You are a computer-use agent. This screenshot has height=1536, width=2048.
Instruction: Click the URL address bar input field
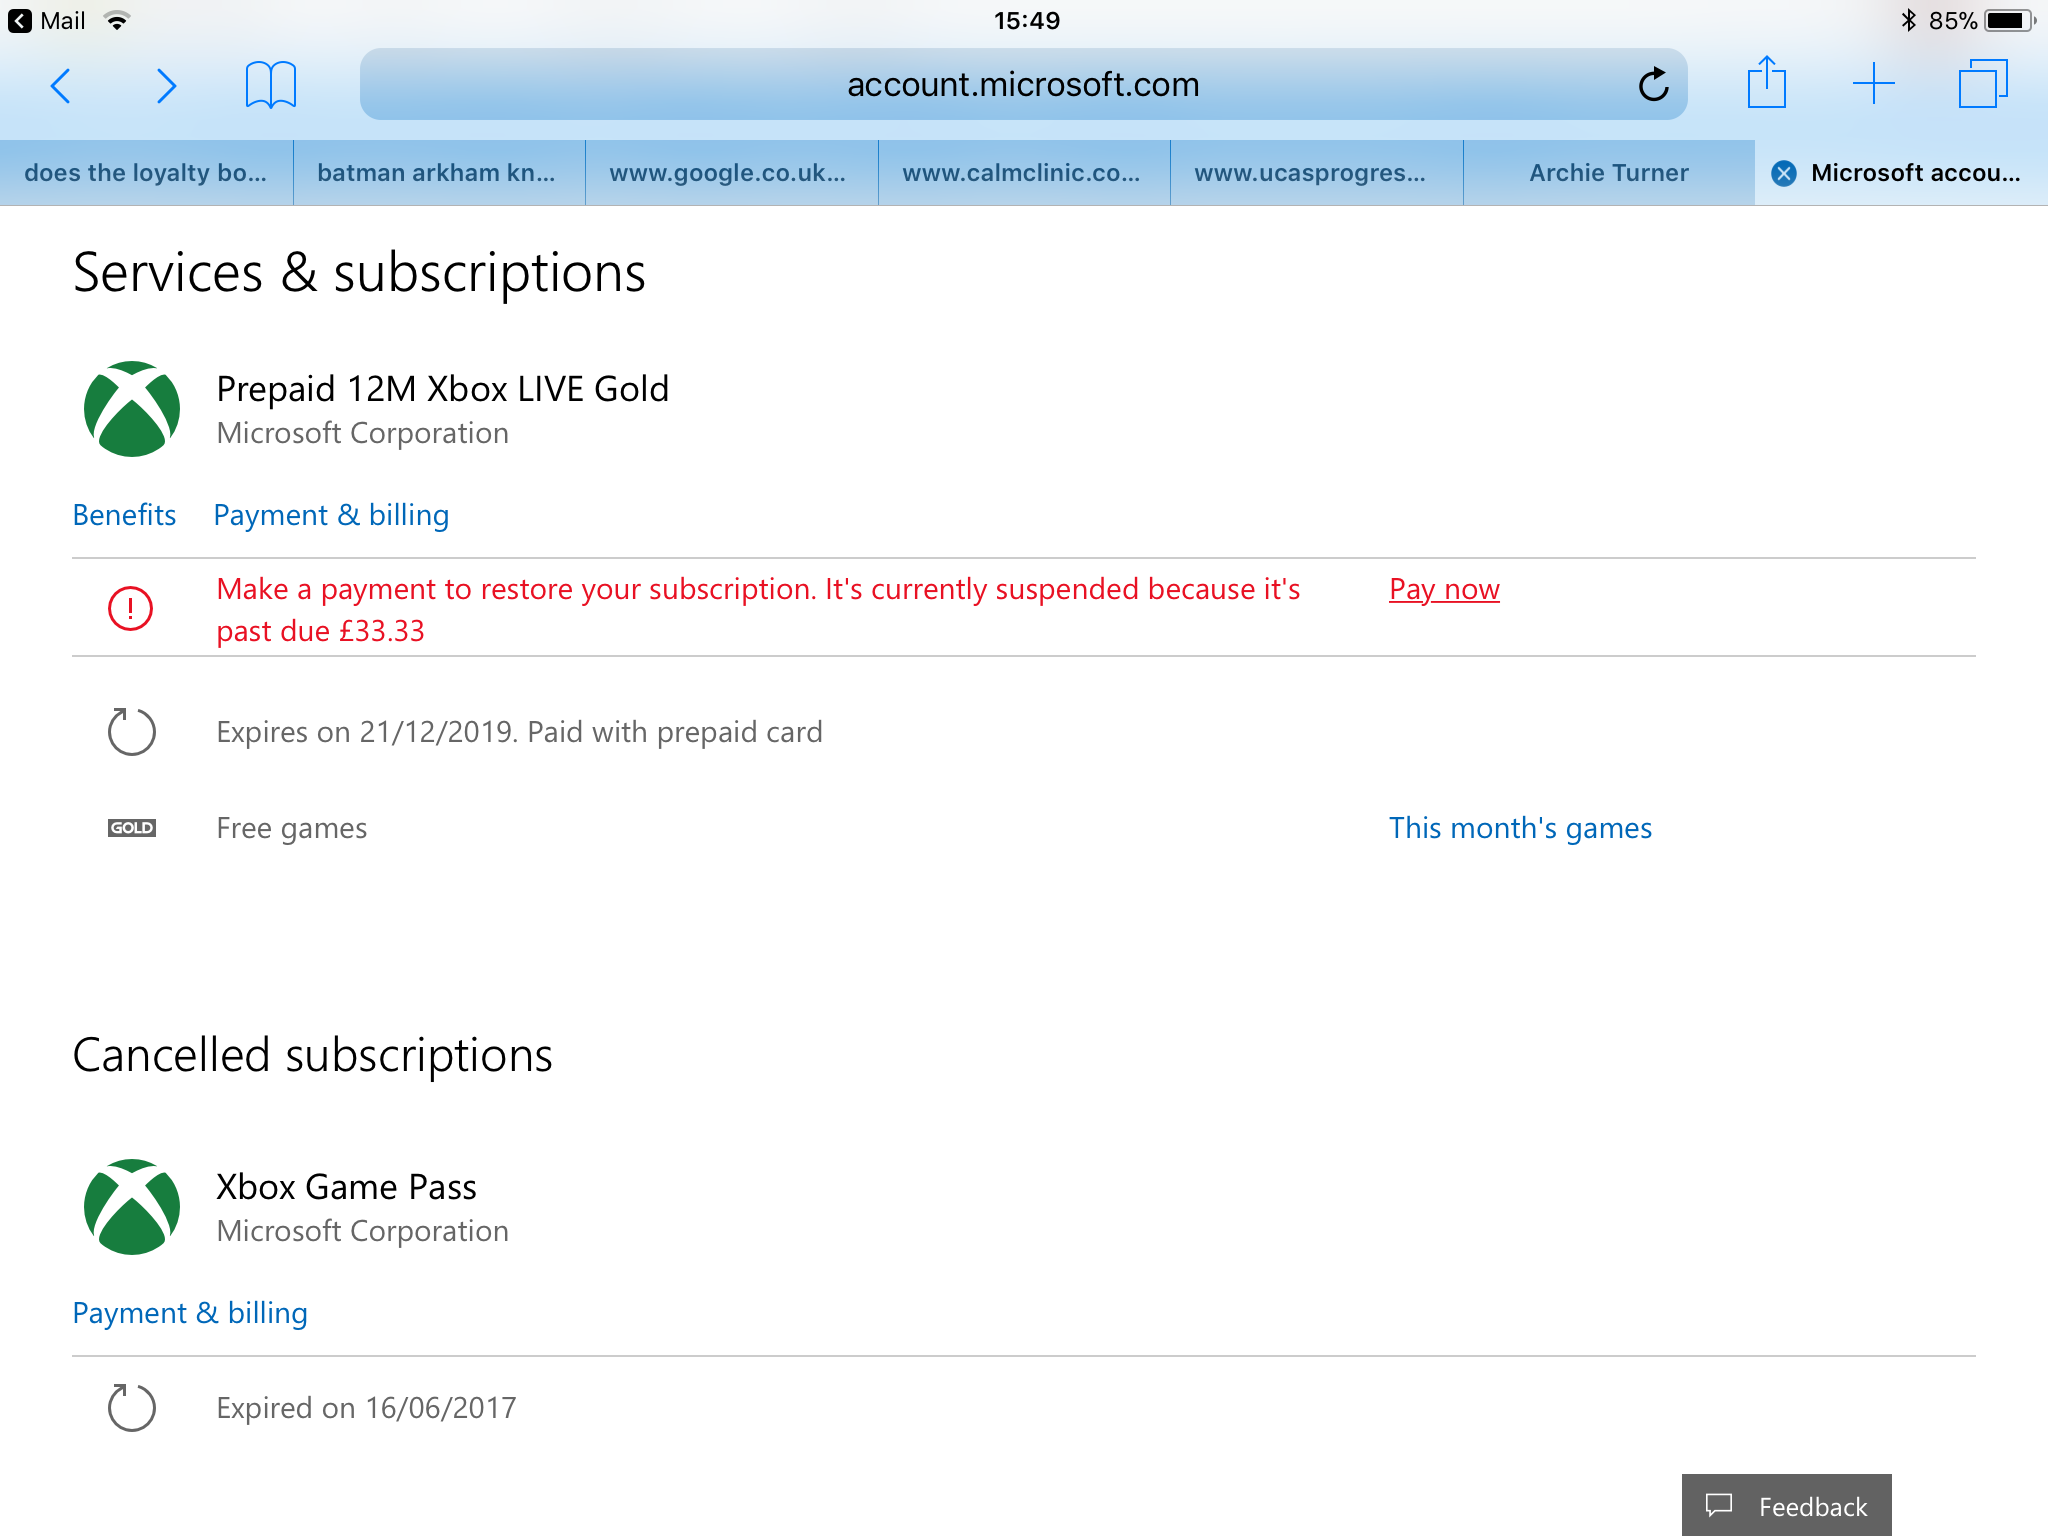(x=1022, y=84)
